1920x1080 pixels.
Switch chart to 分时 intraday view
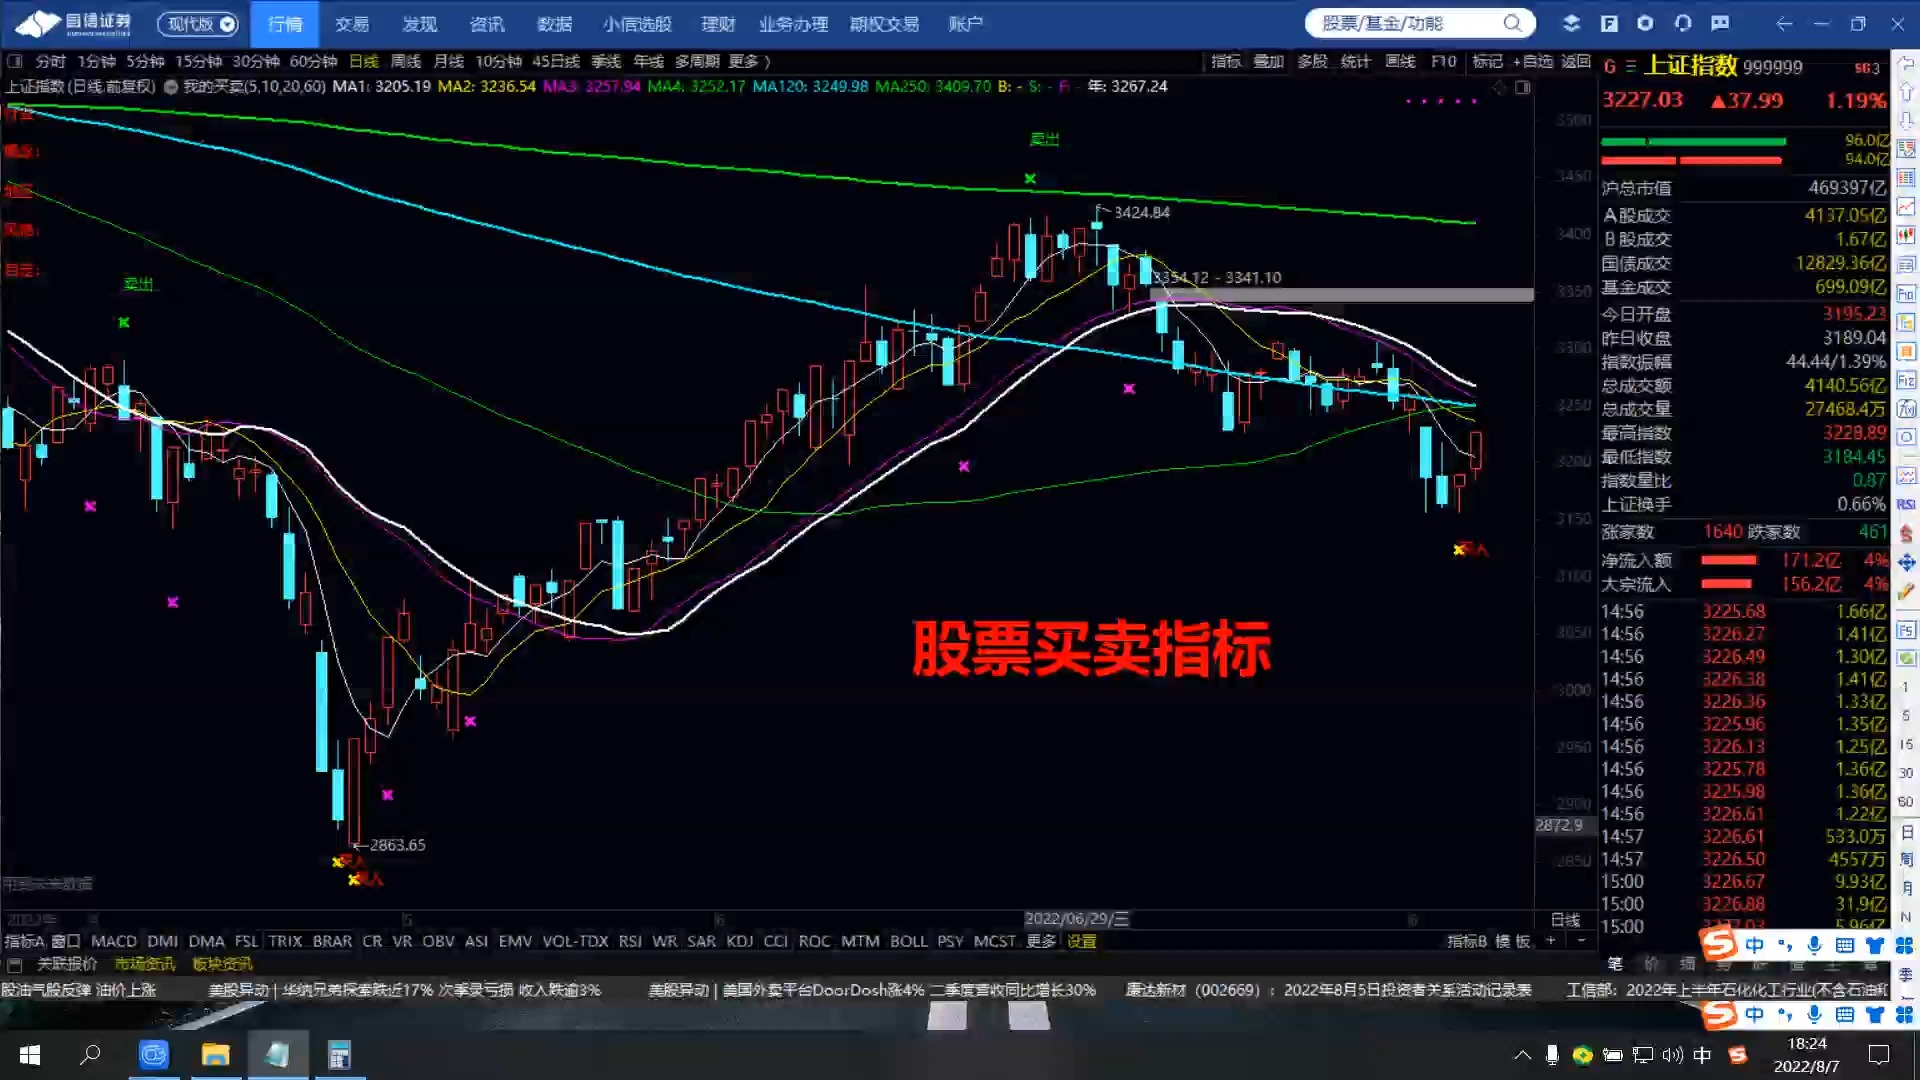pos(50,62)
